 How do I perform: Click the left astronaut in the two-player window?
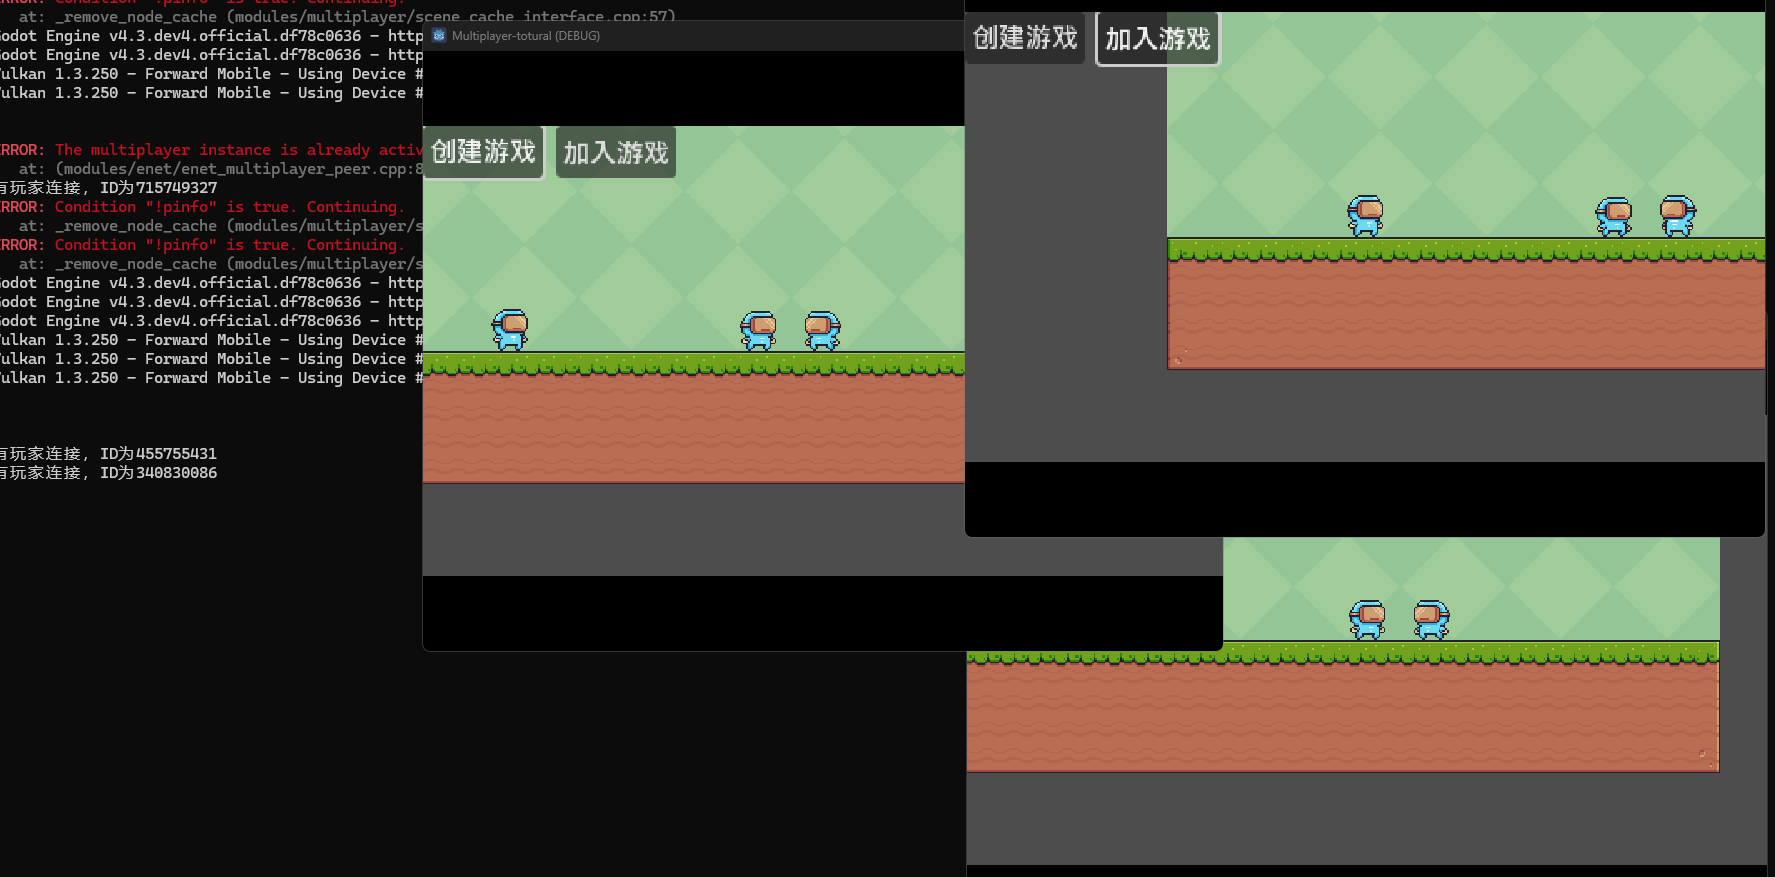point(1367,619)
